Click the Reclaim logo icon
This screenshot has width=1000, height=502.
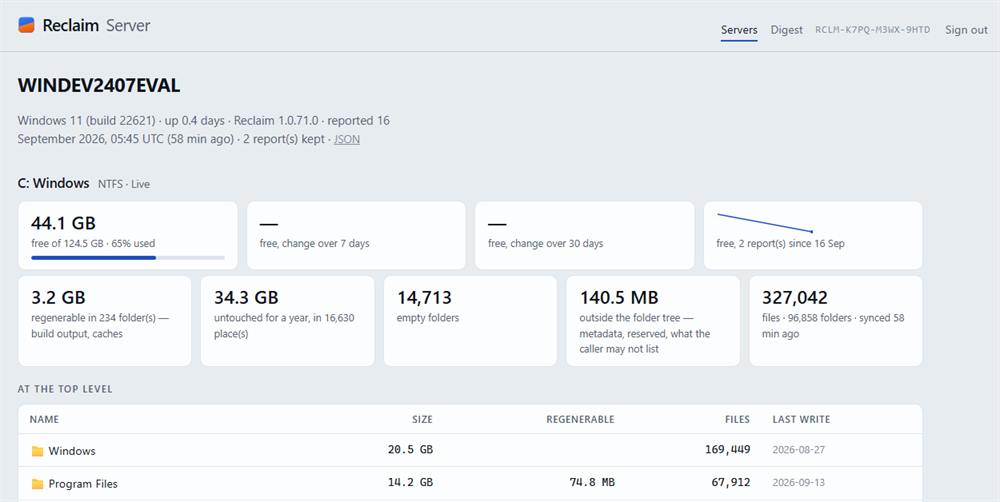[x=26, y=25]
